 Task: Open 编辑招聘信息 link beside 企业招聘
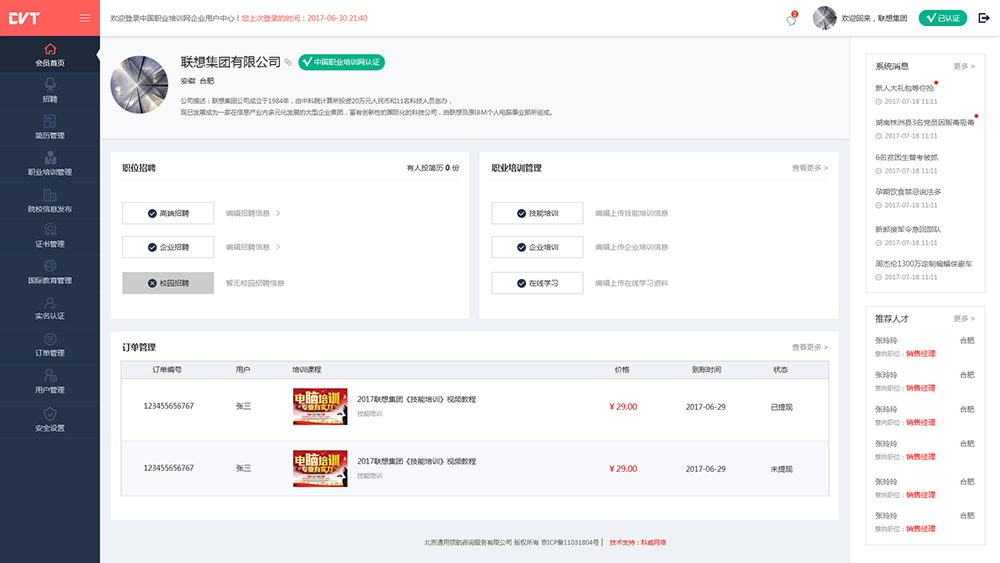click(x=253, y=247)
